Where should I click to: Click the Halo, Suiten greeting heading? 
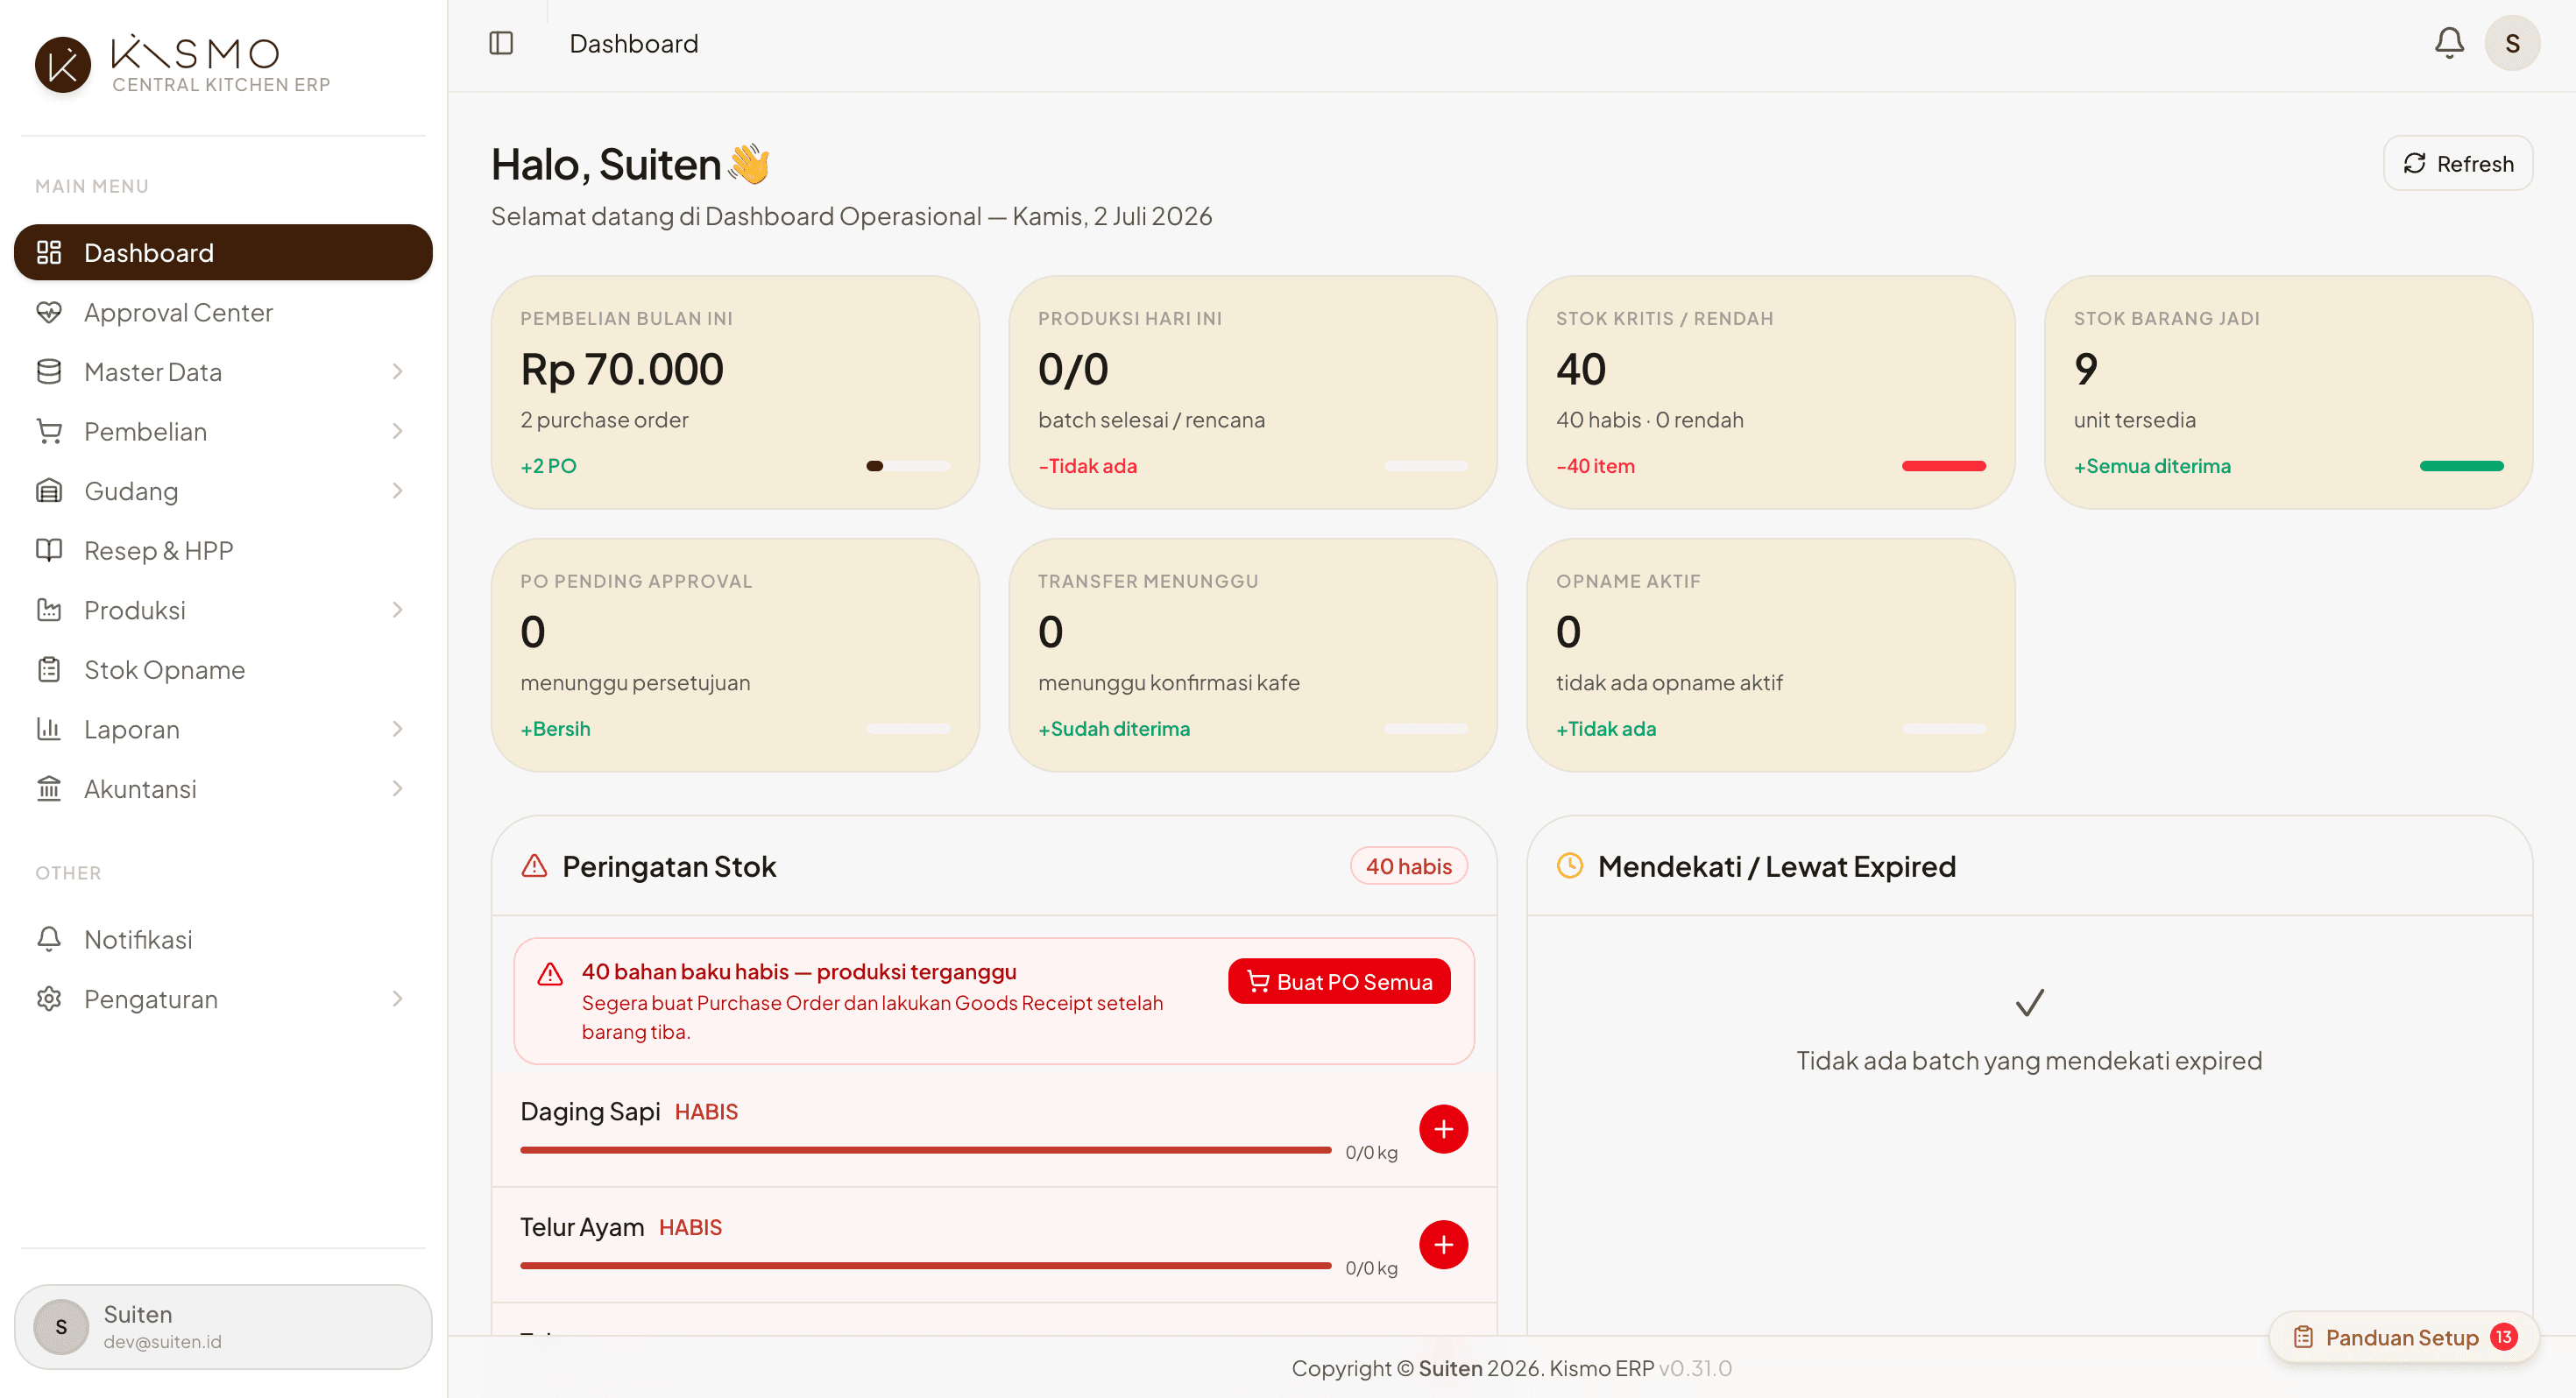630,164
